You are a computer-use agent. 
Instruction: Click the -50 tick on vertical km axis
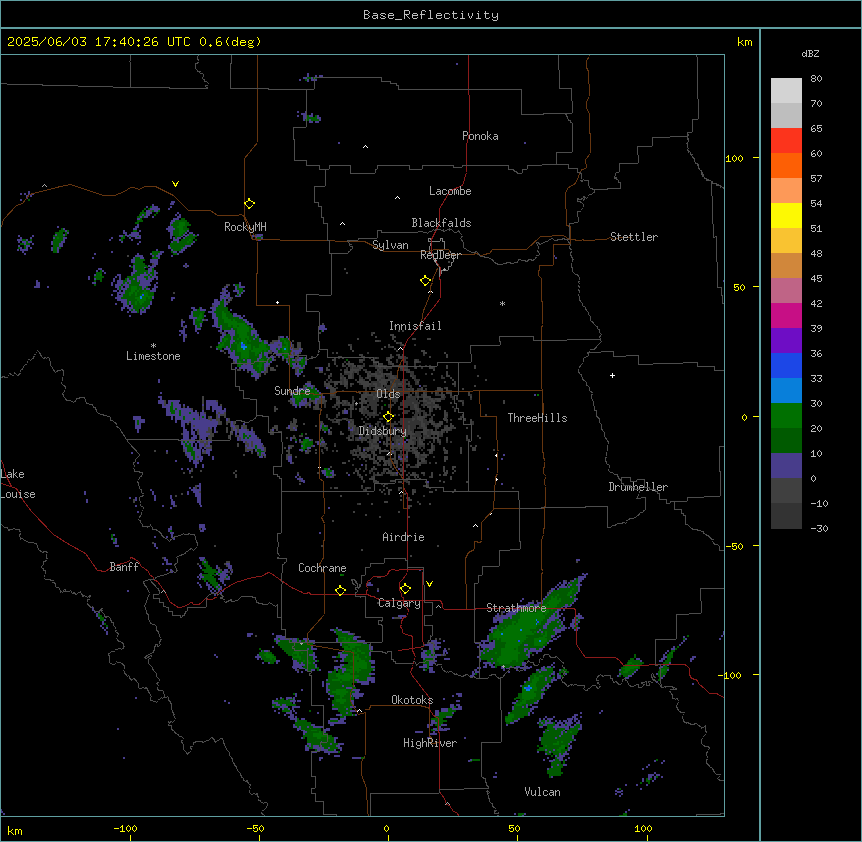[734, 546]
